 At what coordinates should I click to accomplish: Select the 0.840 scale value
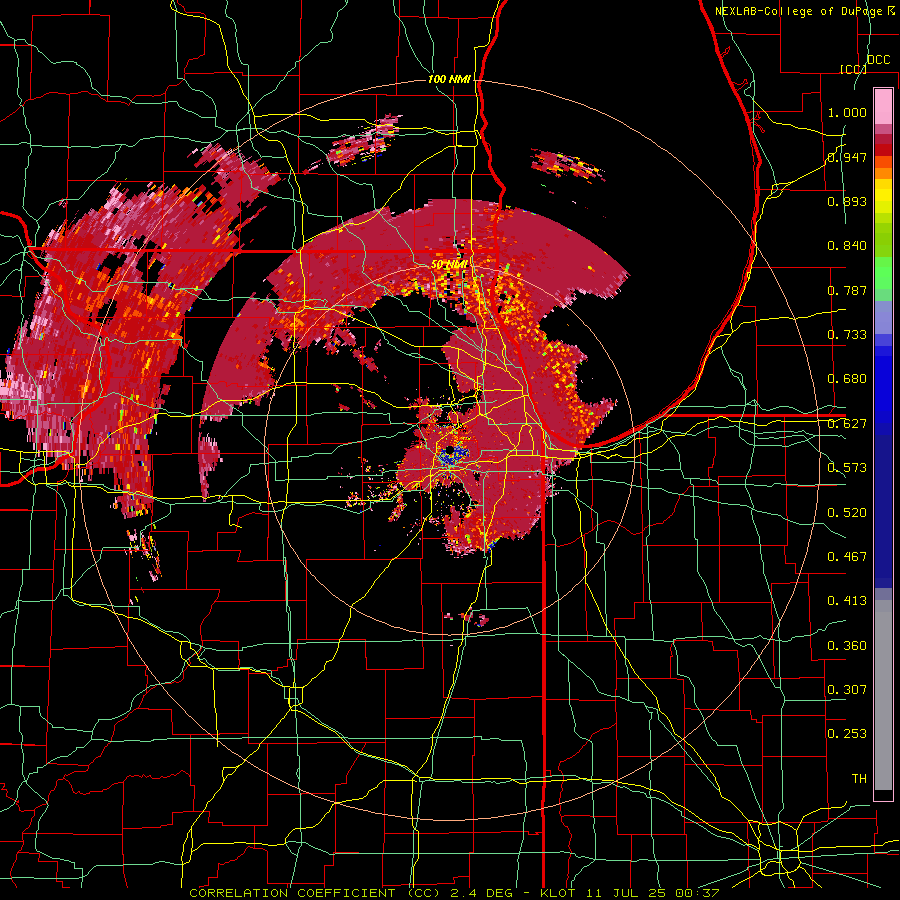(x=847, y=246)
